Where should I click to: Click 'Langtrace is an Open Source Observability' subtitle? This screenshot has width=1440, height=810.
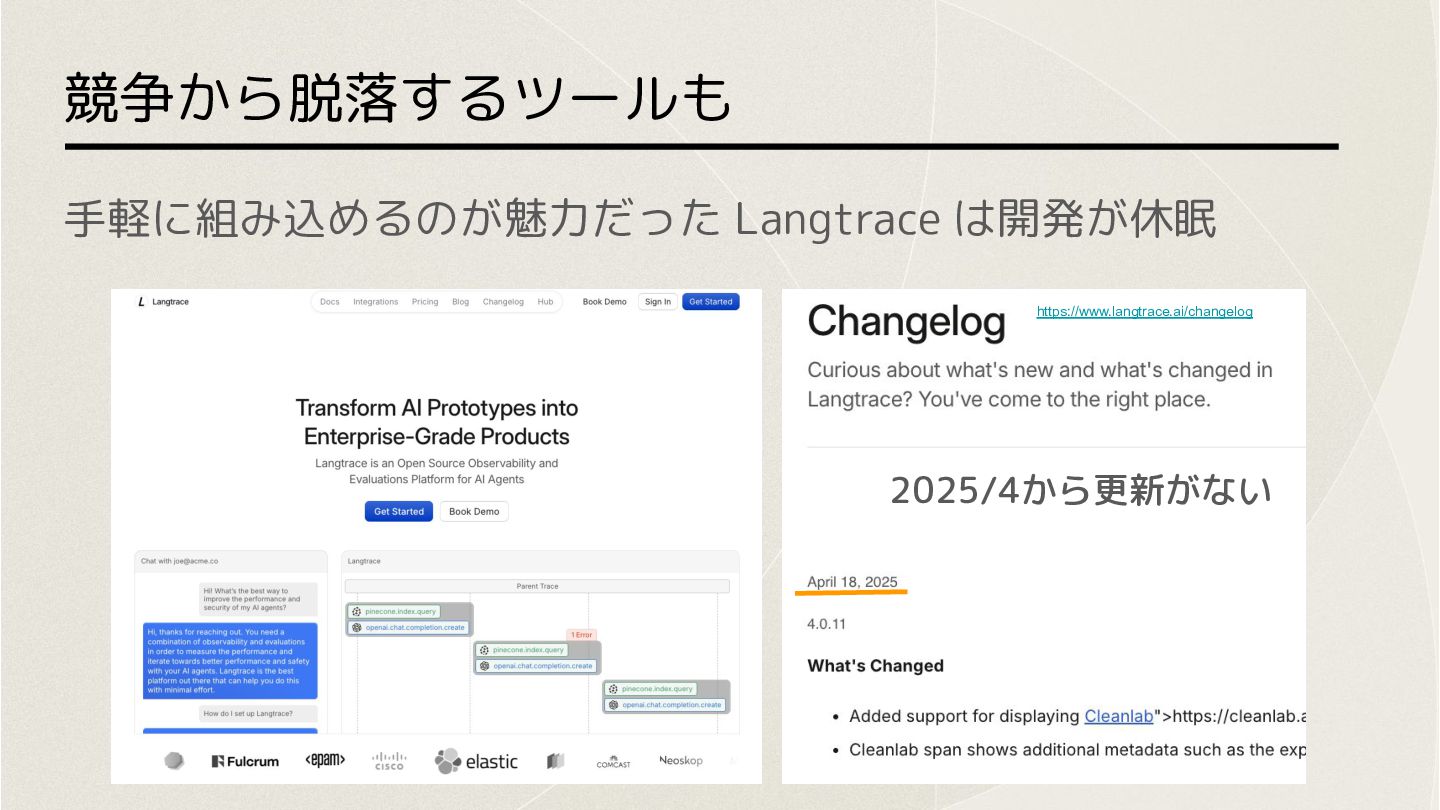click(x=437, y=471)
